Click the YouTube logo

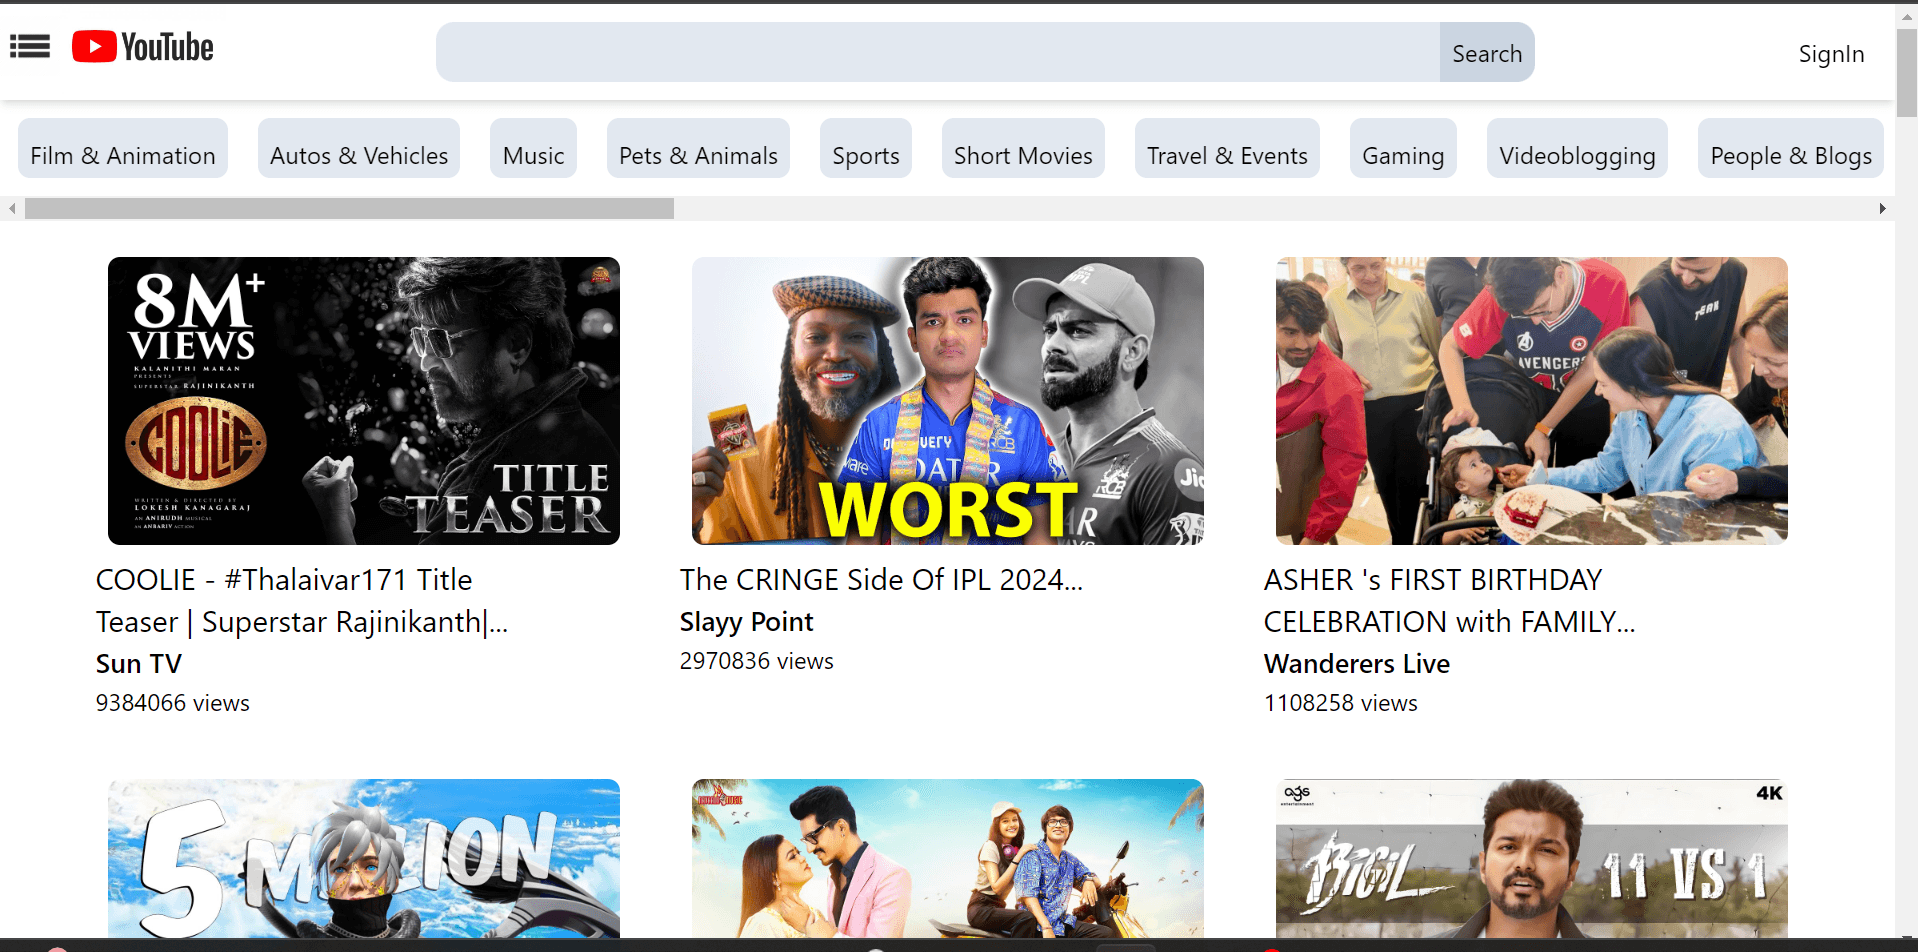click(143, 47)
